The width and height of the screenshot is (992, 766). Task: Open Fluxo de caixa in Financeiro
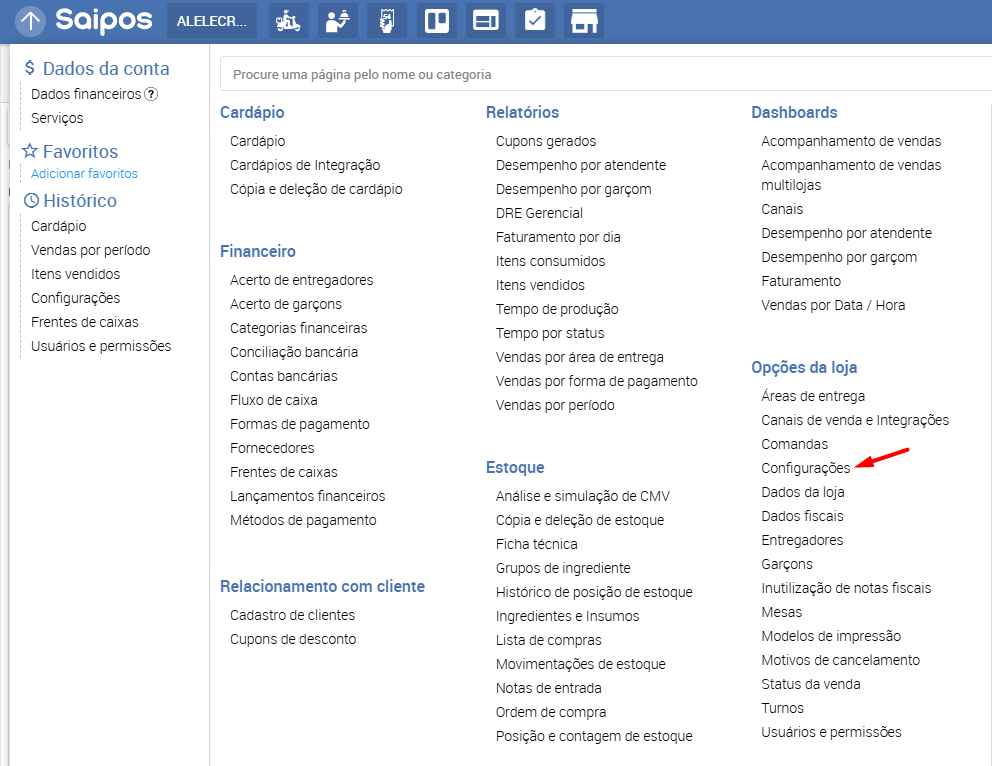273,400
